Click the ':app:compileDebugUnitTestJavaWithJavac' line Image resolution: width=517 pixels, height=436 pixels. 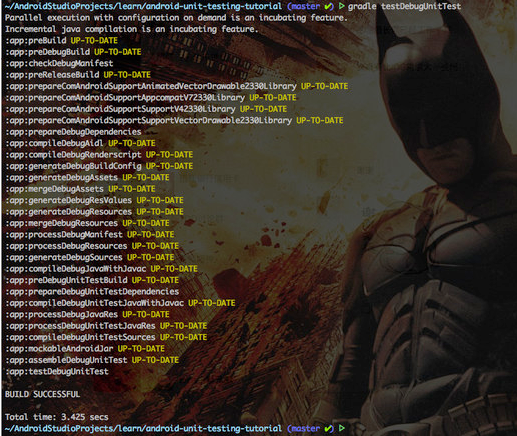tap(120, 303)
